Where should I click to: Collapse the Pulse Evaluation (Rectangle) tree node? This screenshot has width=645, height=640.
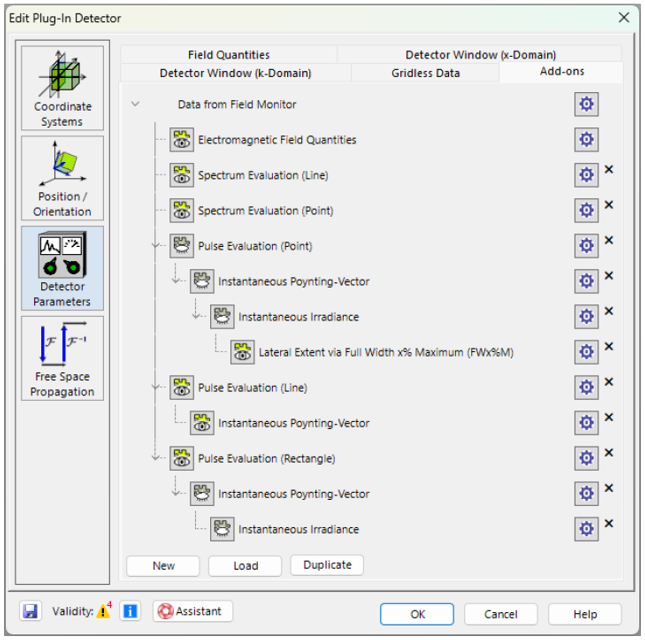pyautogui.click(x=155, y=458)
